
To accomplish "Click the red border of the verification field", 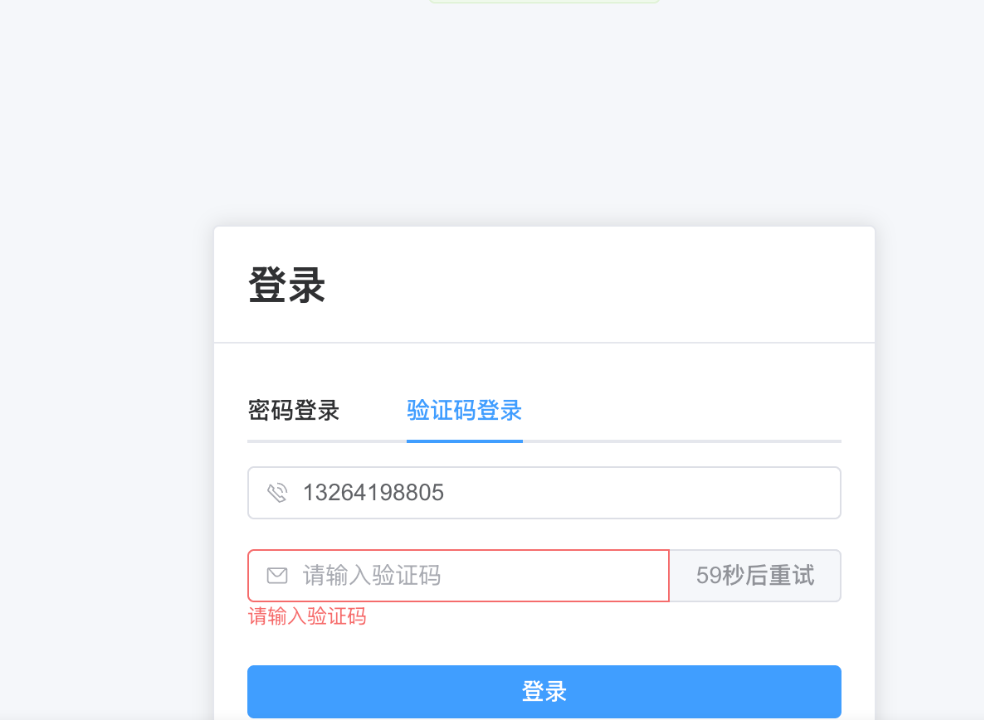I will (x=458, y=550).
